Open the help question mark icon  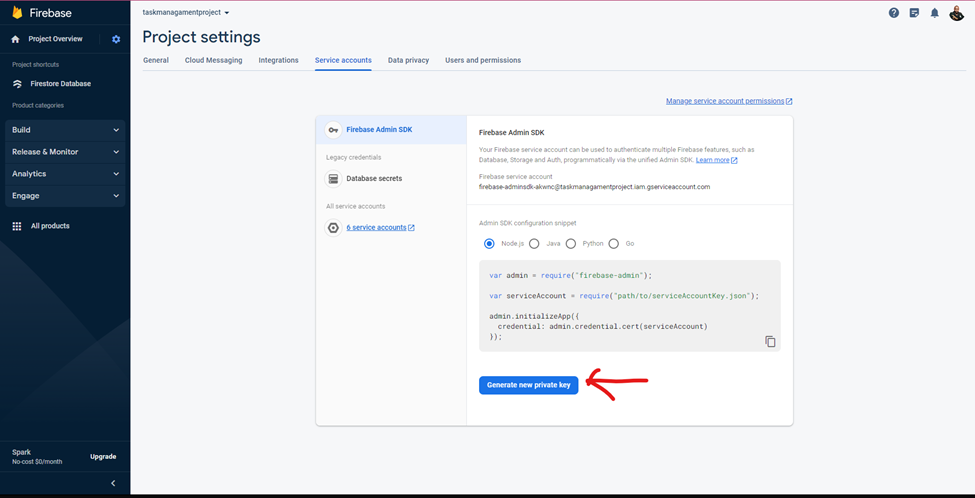tap(894, 13)
